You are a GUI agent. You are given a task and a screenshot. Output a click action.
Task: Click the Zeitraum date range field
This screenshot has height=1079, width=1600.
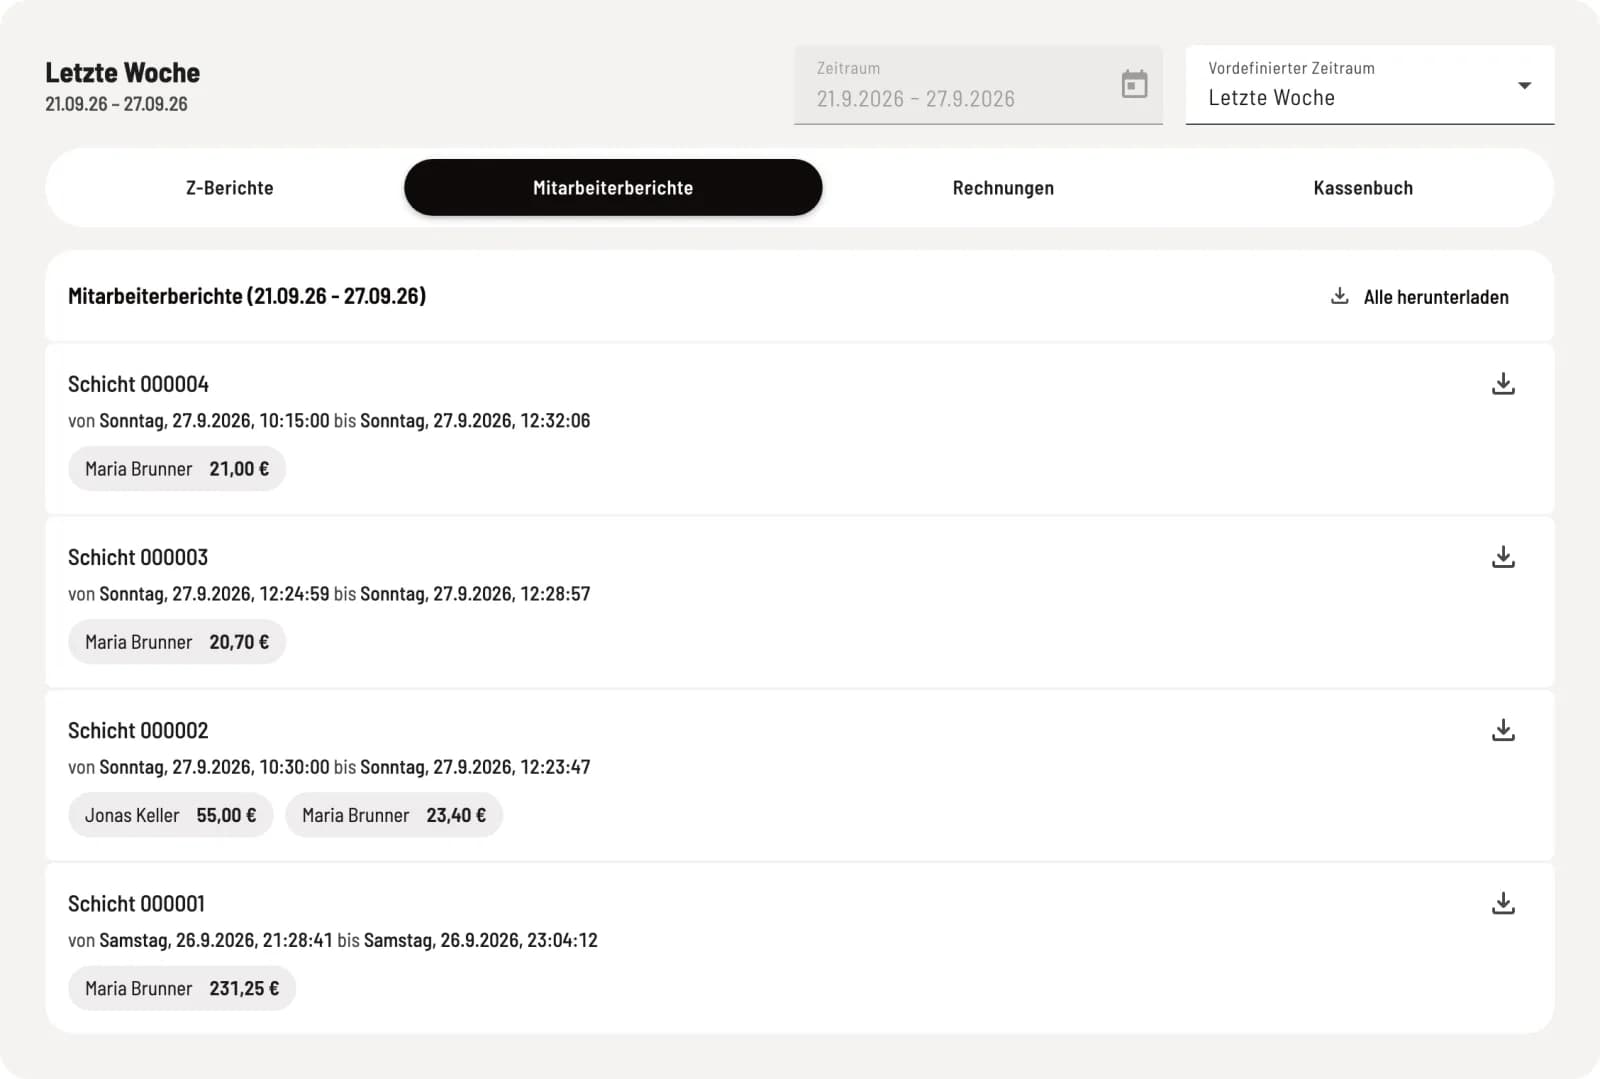click(x=978, y=85)
